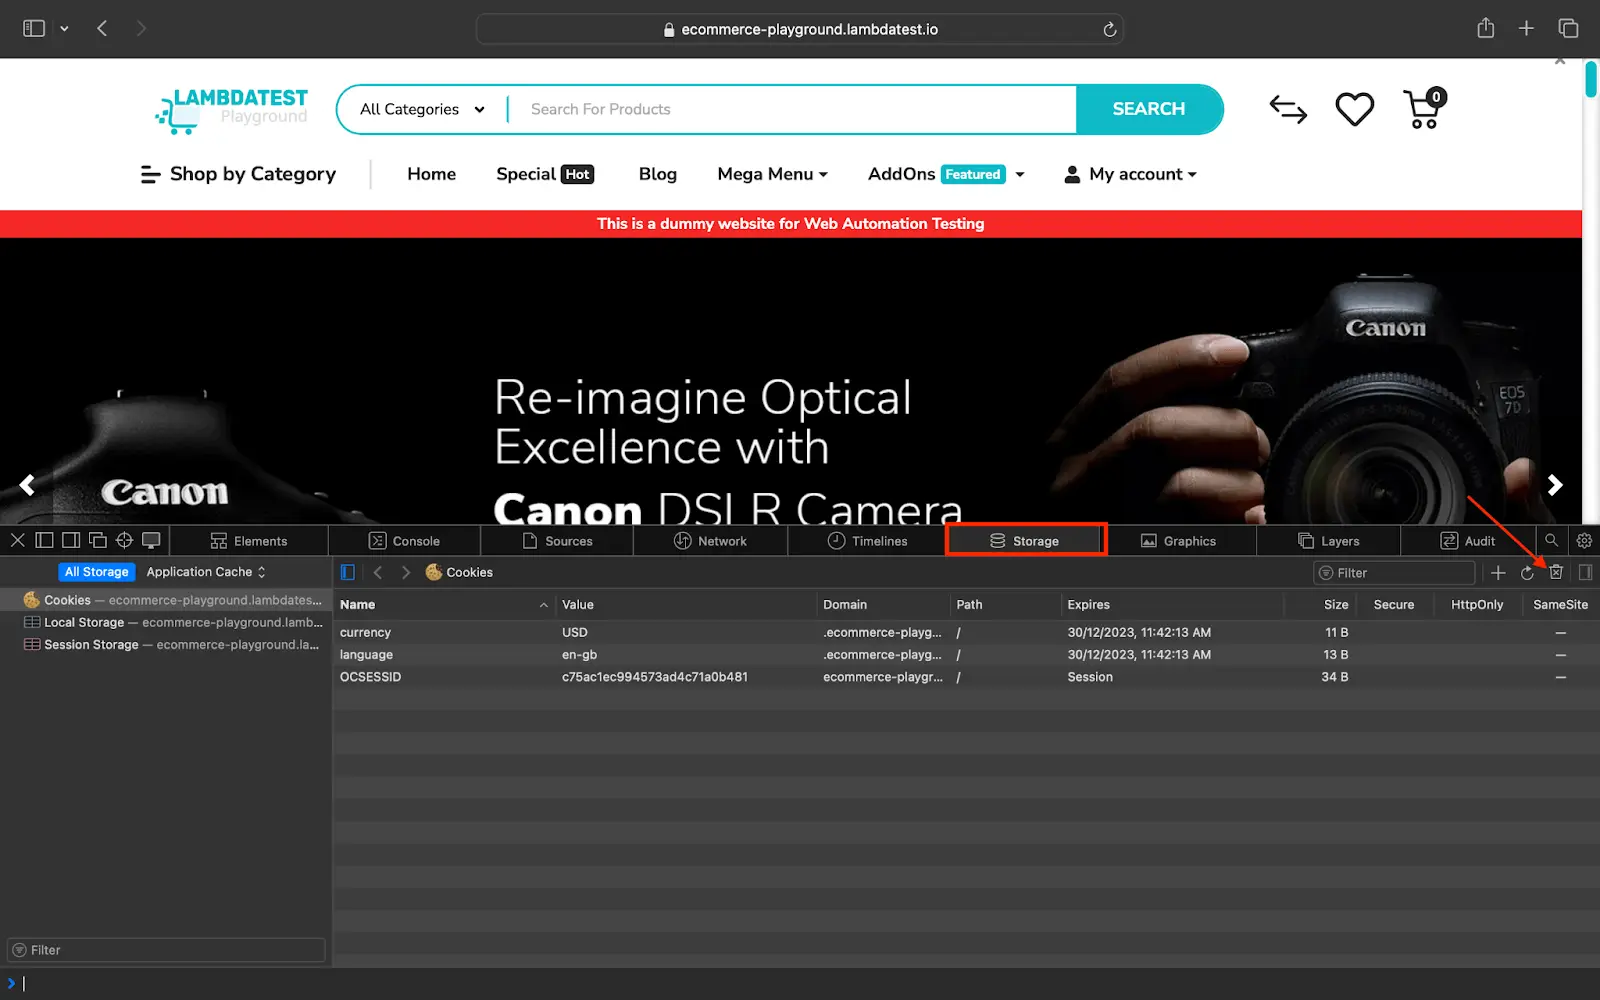
Task: Dock the Web Inspector to the bottom
Action: [44, 540]
